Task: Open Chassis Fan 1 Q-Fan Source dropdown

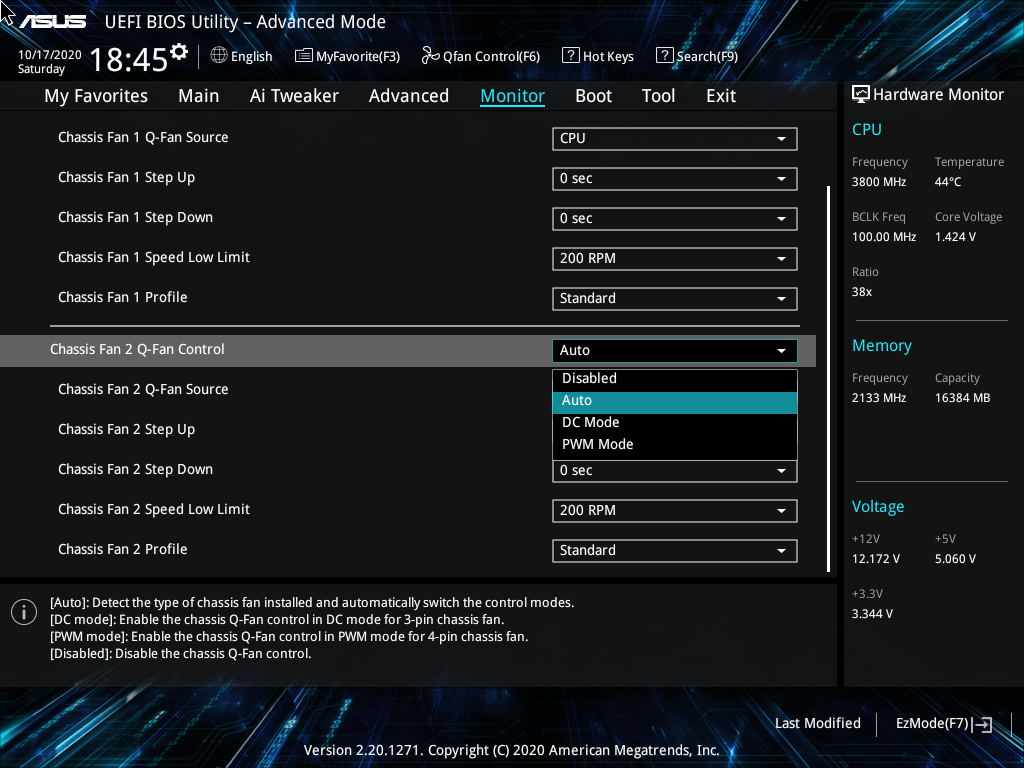Action: point(675,138)
